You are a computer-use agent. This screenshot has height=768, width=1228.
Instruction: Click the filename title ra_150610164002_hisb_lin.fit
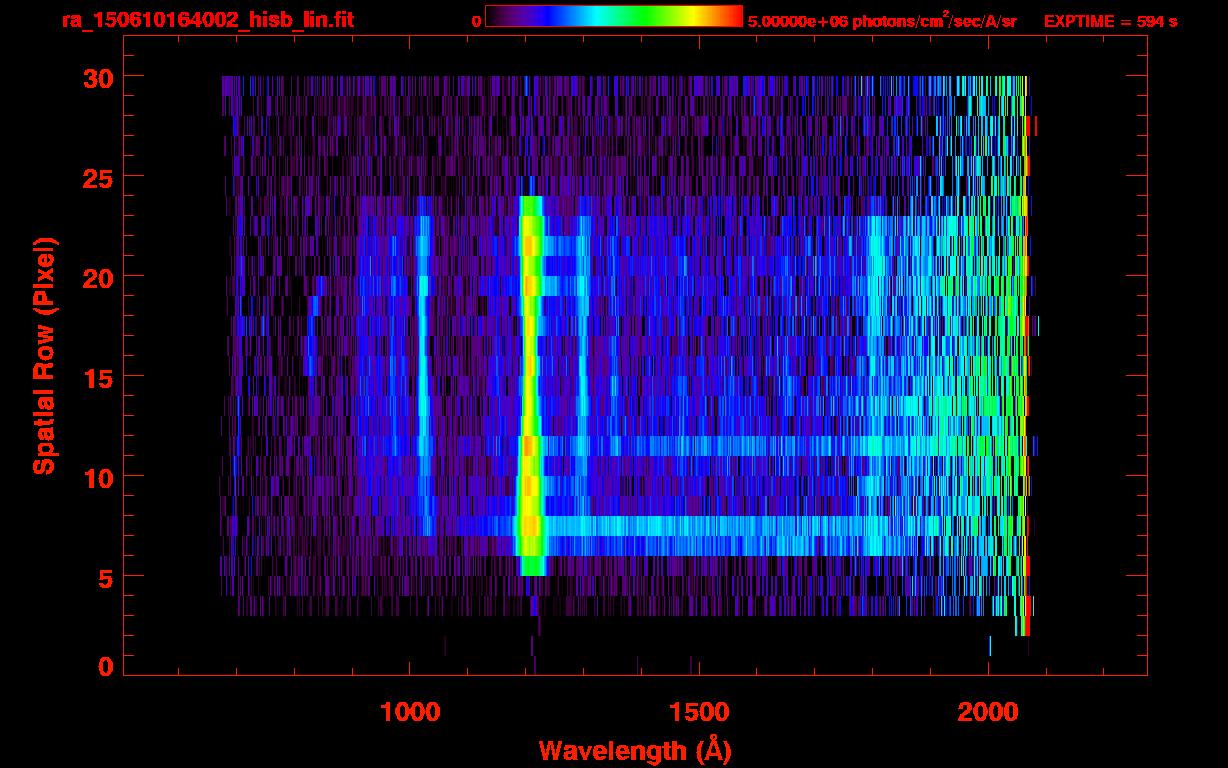(x=207, y=20)
